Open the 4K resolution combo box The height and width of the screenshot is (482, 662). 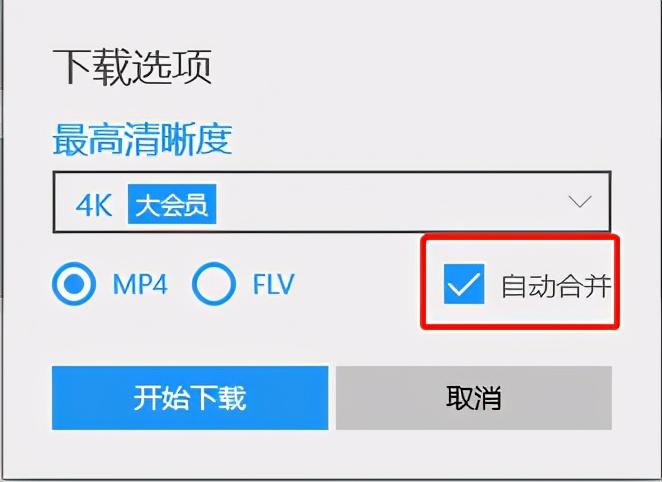(x=332, y=202)
